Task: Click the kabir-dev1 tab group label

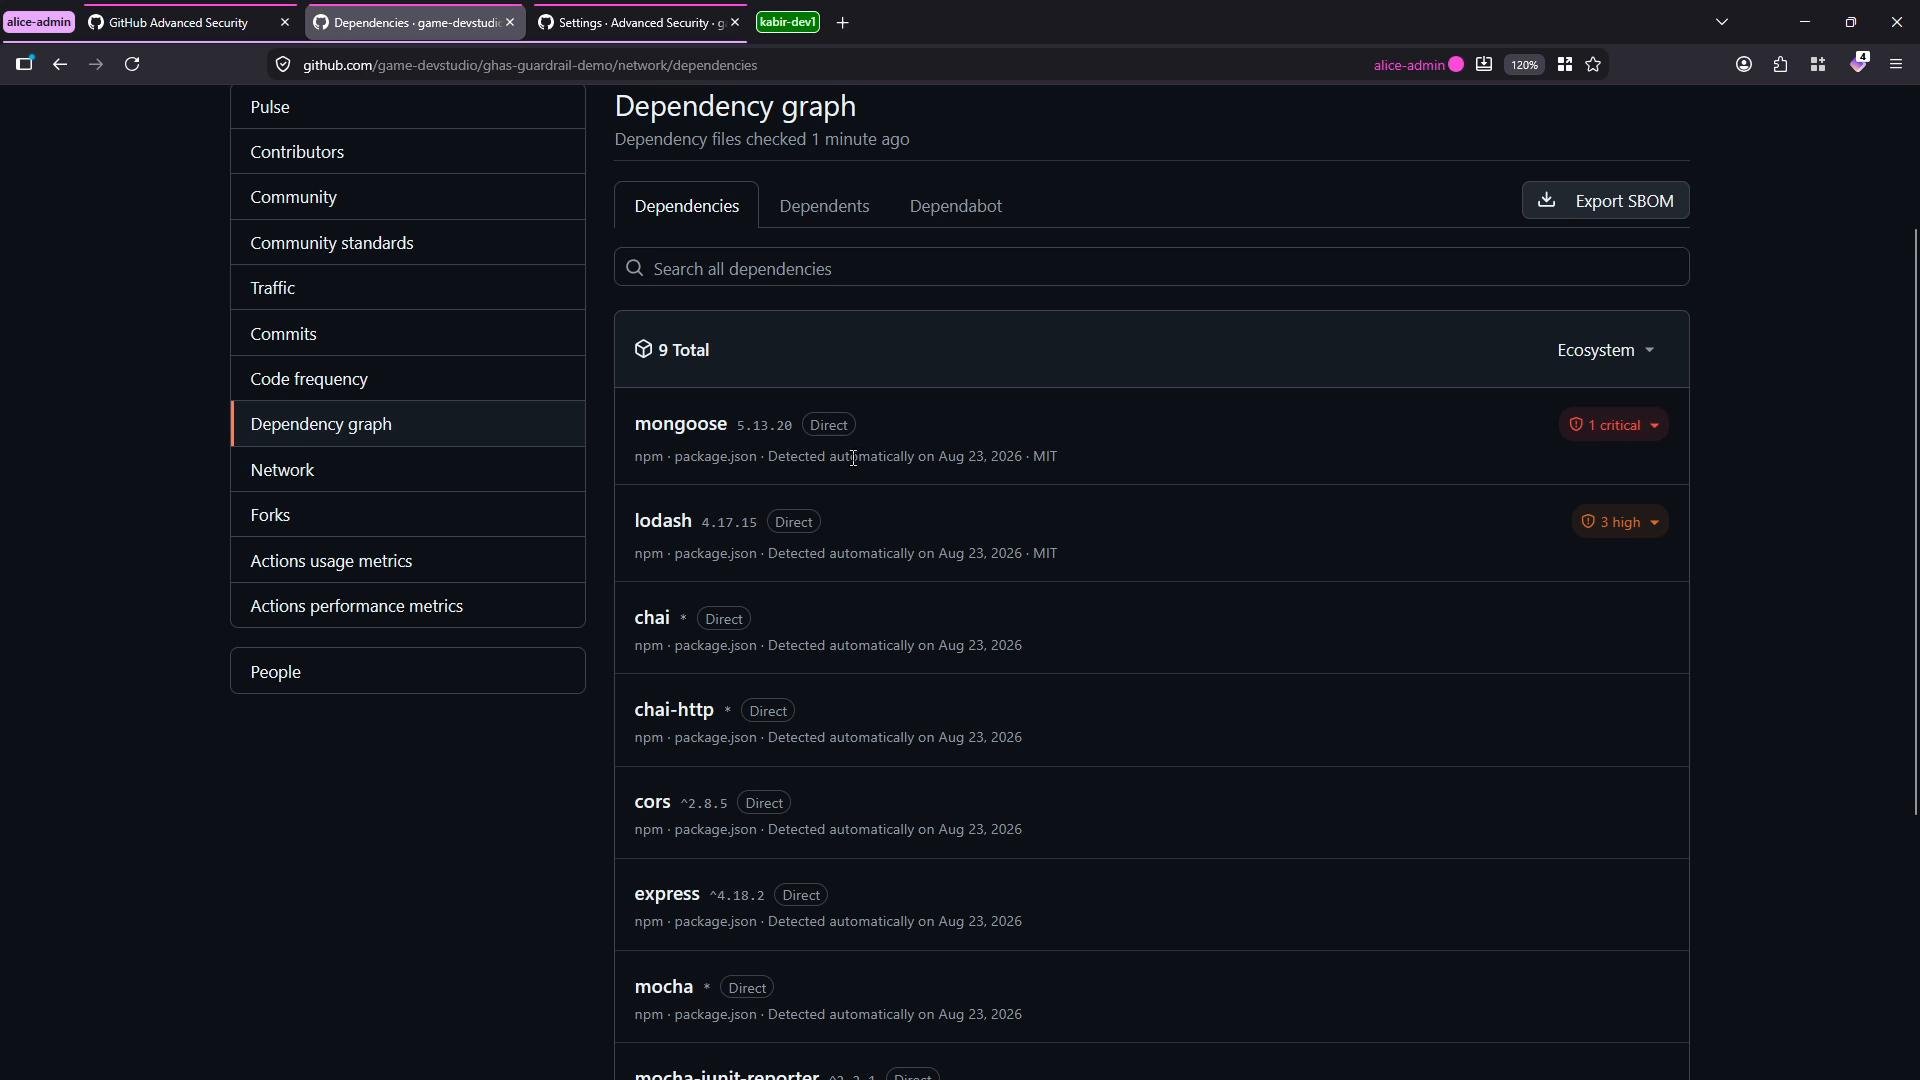Action: coord(788,22)
